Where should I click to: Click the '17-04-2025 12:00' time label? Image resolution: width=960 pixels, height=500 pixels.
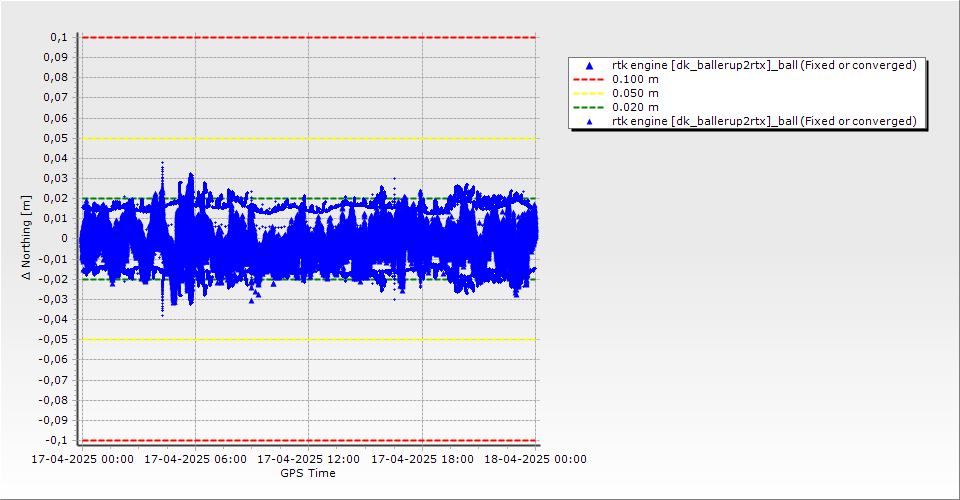pos(309,459)
